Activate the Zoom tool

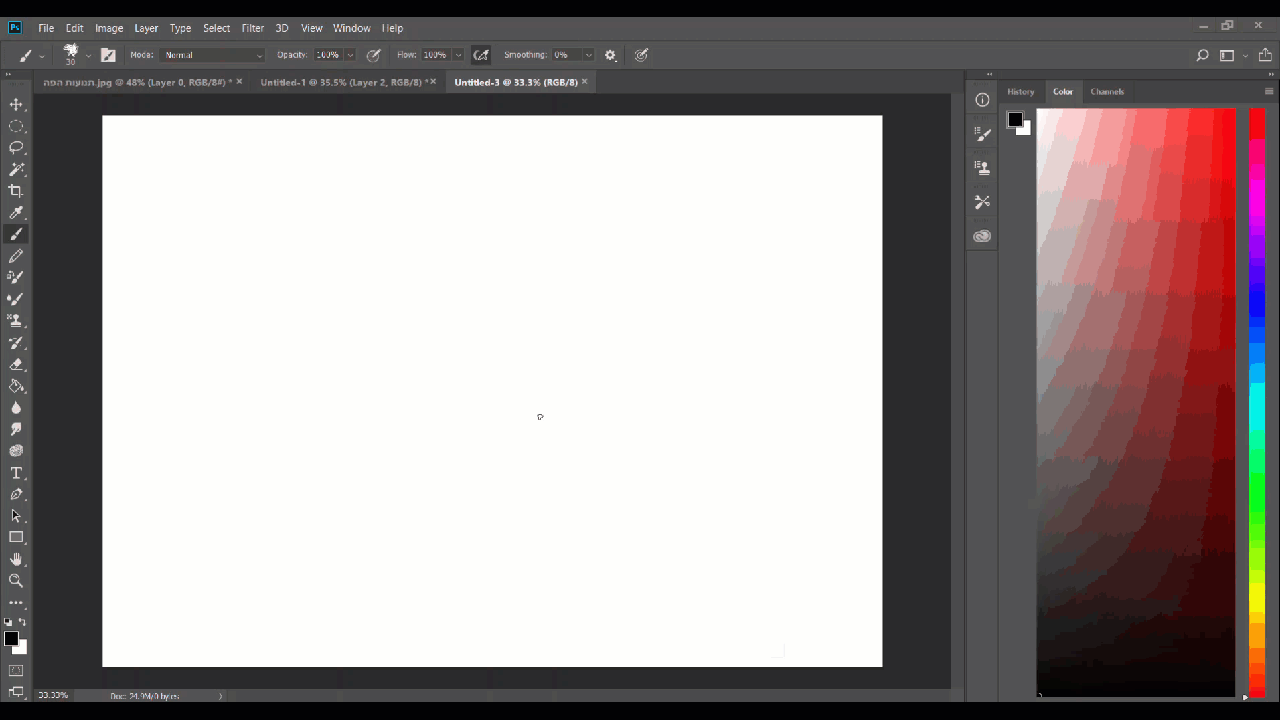pyautogui.click(x=16, y=580)
